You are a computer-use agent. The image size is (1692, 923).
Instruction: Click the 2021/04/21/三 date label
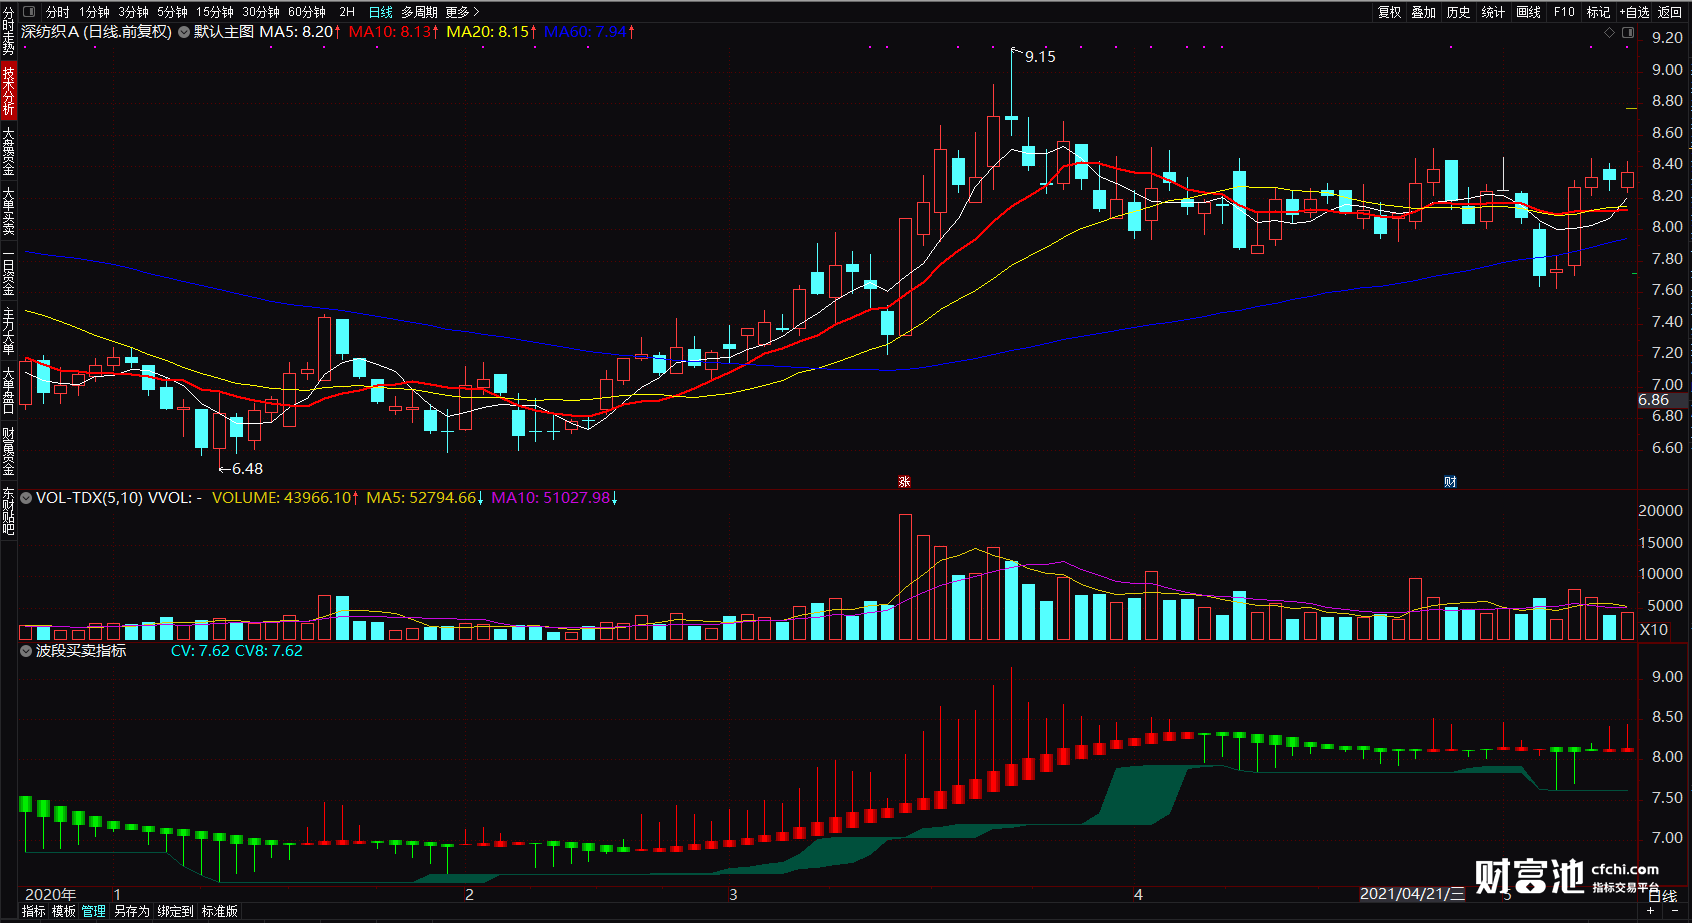tap(1412, 894)
